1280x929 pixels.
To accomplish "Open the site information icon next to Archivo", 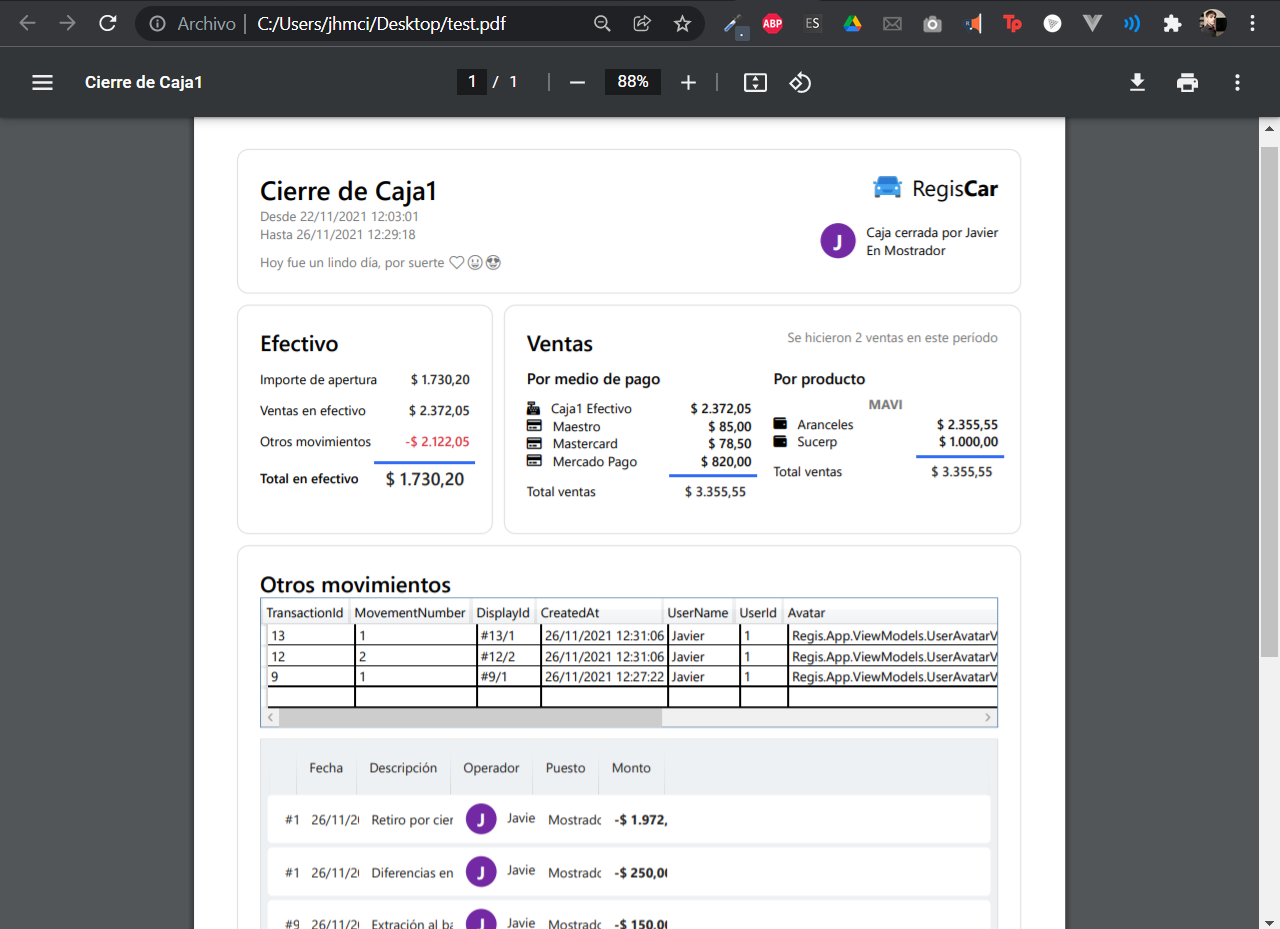I will [x=157, y=23].
